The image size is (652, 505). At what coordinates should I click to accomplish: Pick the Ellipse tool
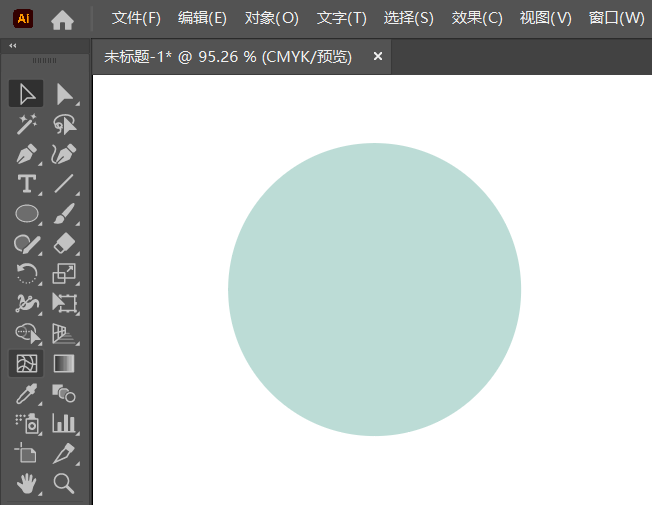pos(26,214)
